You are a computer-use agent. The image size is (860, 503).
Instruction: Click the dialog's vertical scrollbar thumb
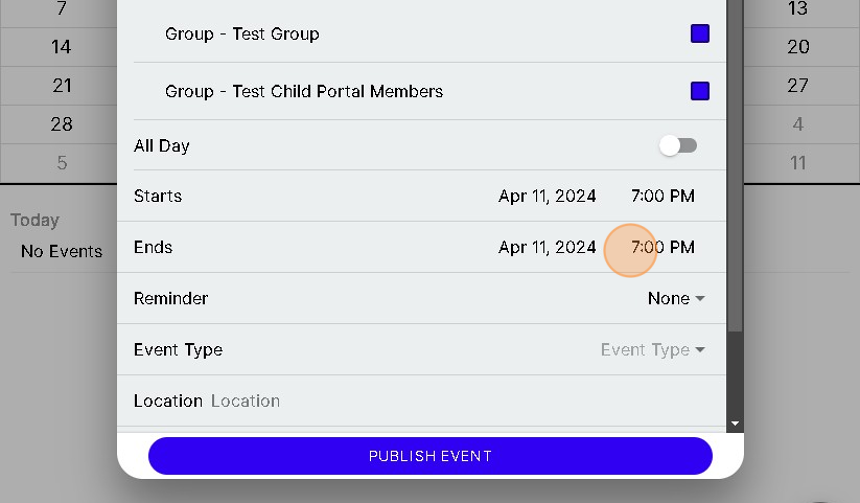[735, 200]
